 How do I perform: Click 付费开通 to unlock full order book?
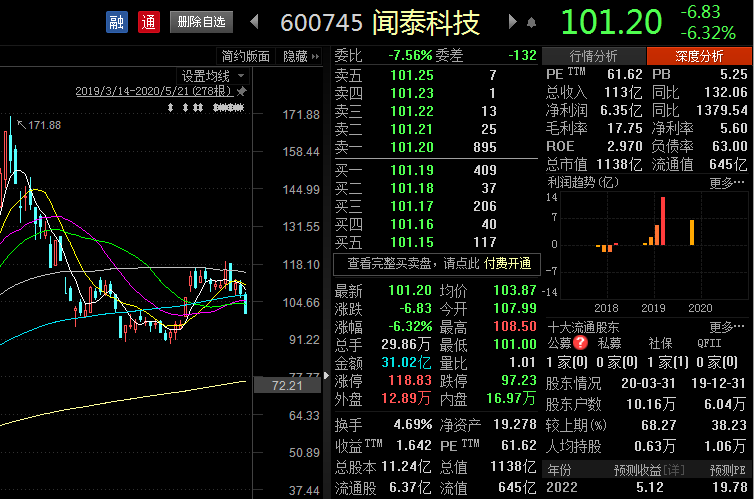507,263
